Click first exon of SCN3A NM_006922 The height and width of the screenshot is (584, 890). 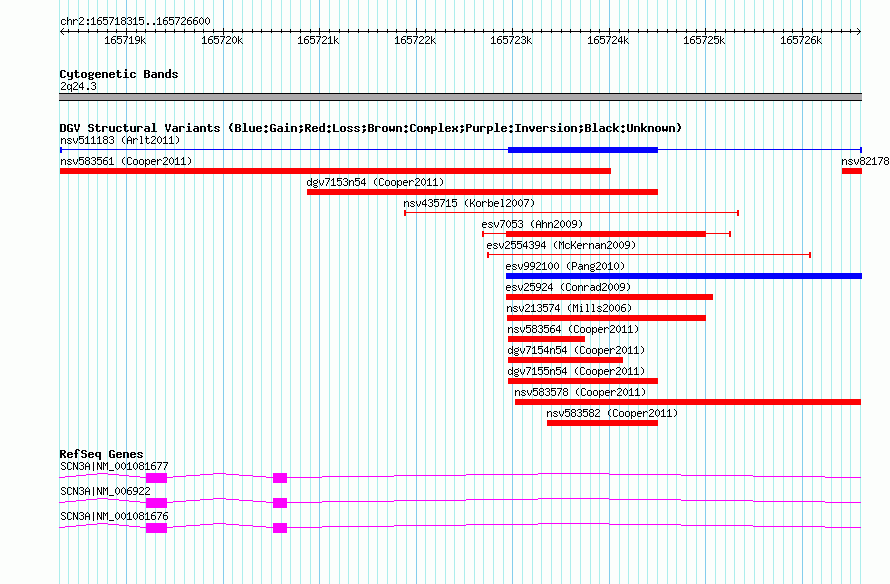point(156,503)
